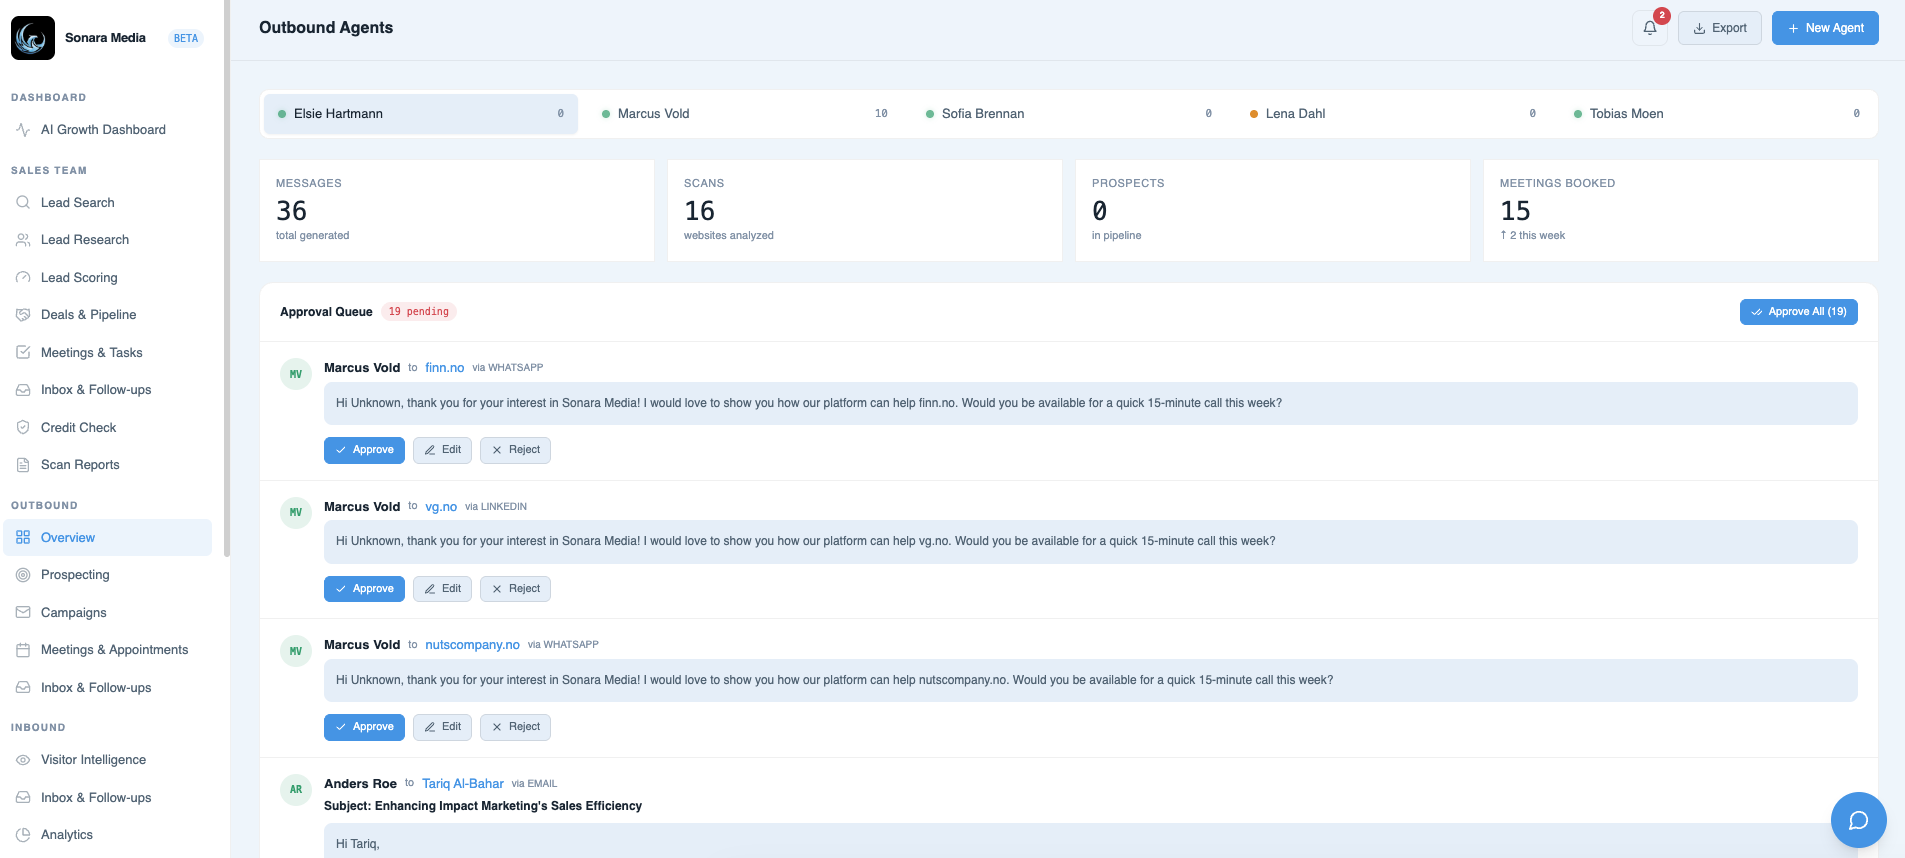
Task: Open Visitor Intelligence
Action: 108,760
